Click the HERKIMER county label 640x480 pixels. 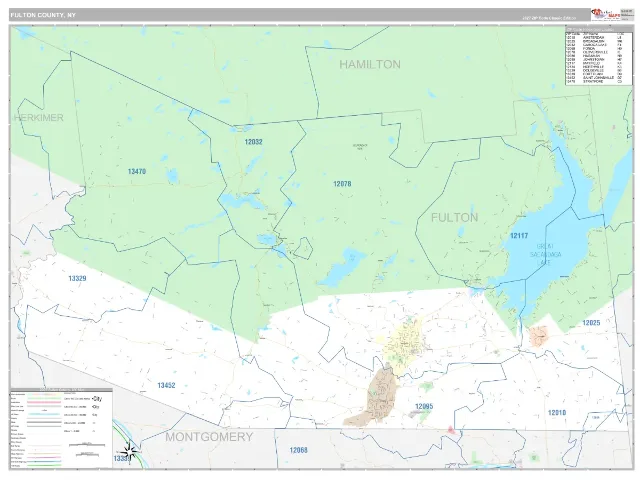click(39, 118)
